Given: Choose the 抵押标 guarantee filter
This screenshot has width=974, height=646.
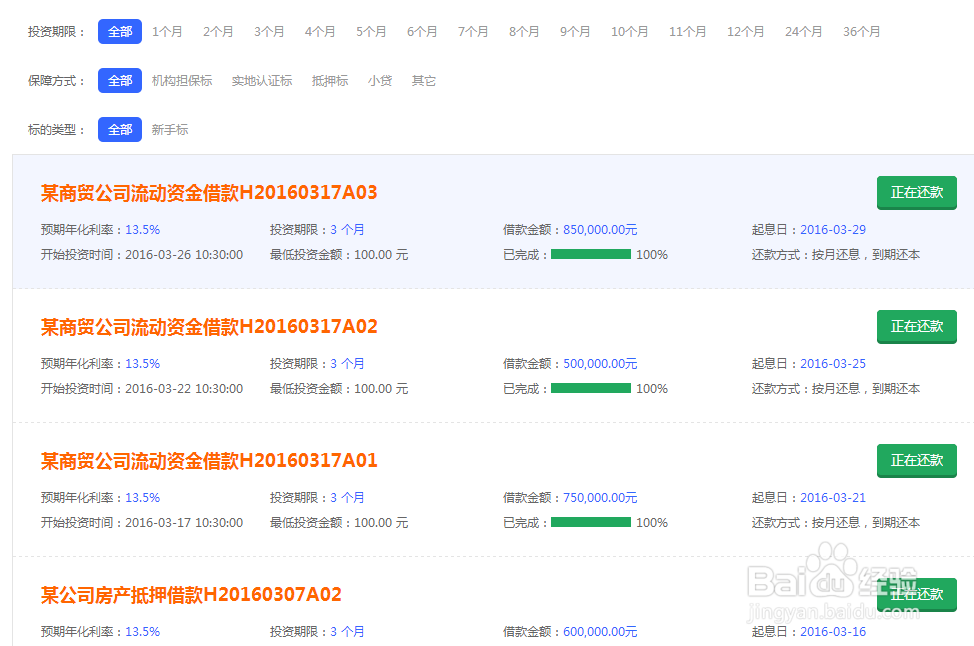Looking at the screenshot, I should click(x=330, y=81).
